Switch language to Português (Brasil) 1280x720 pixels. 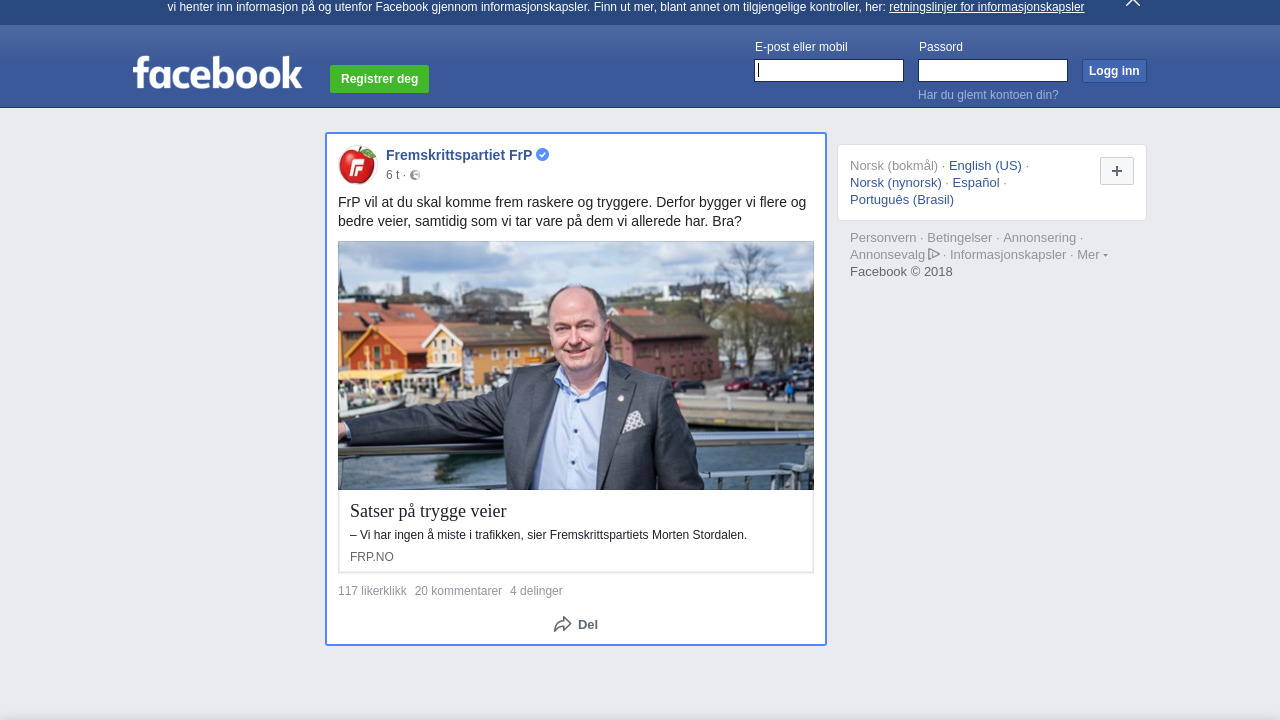tap(902, 200)
